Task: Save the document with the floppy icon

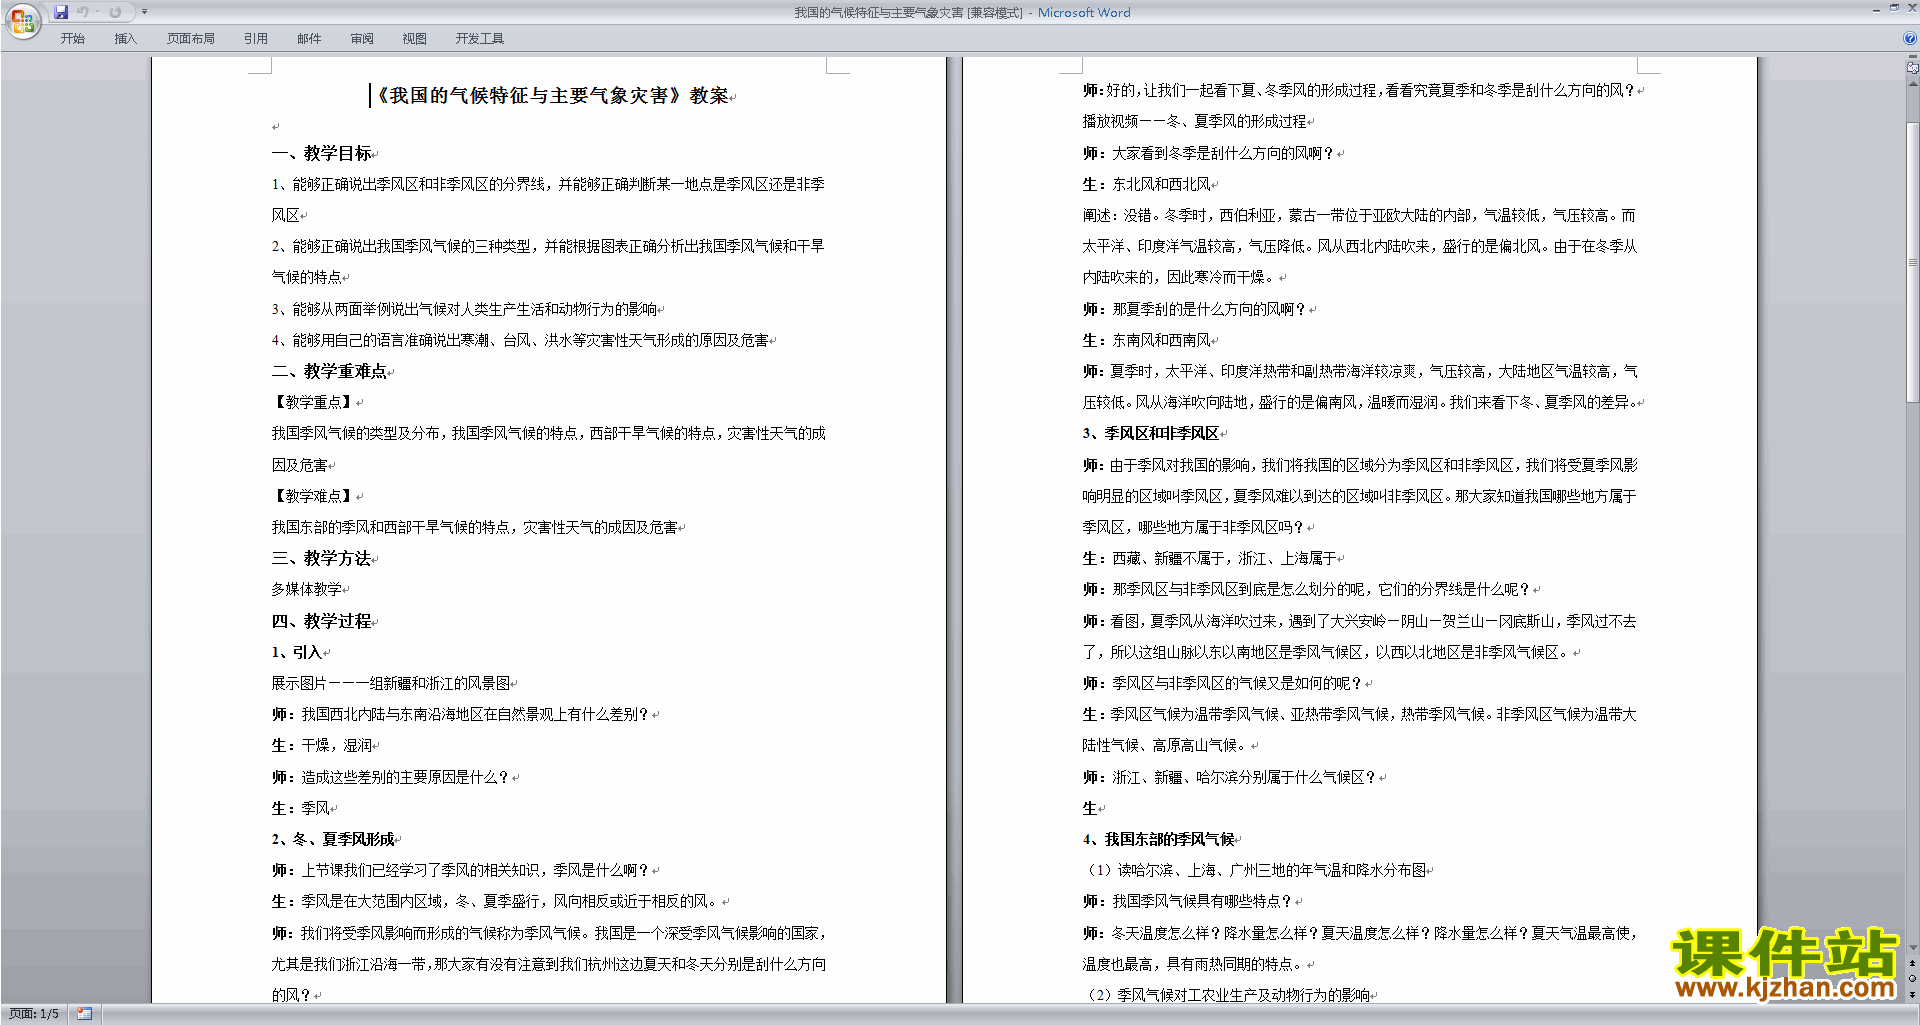Action: (x=61, y=12)
